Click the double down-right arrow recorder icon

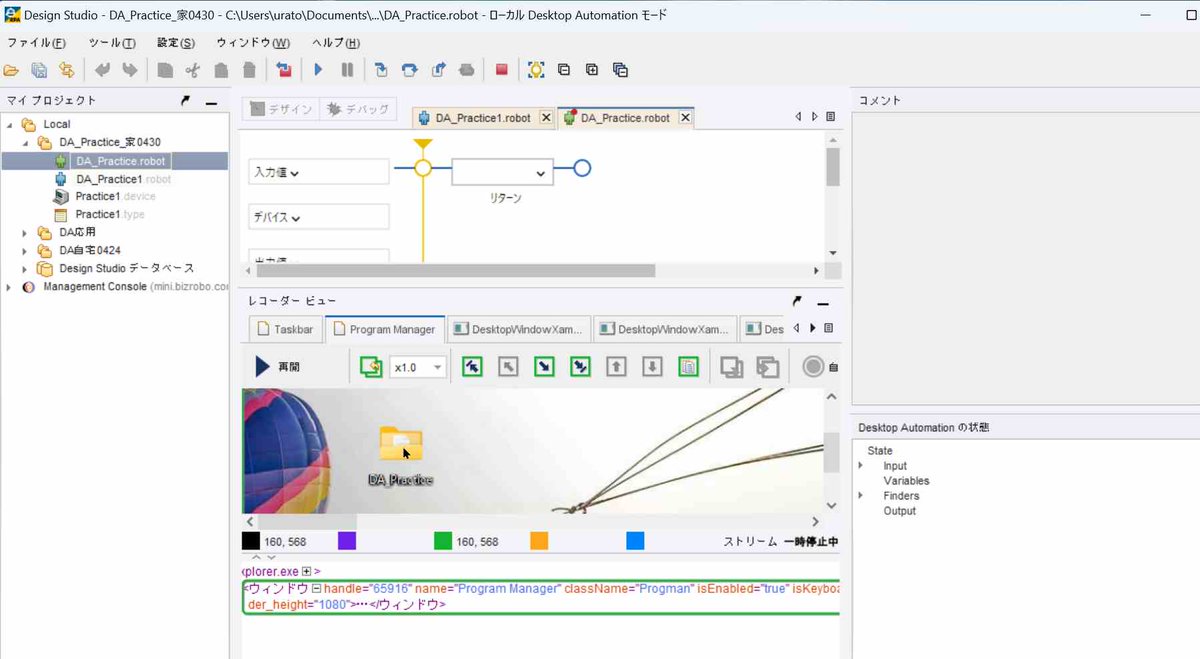pyautogui.click(x=580, y=367)
